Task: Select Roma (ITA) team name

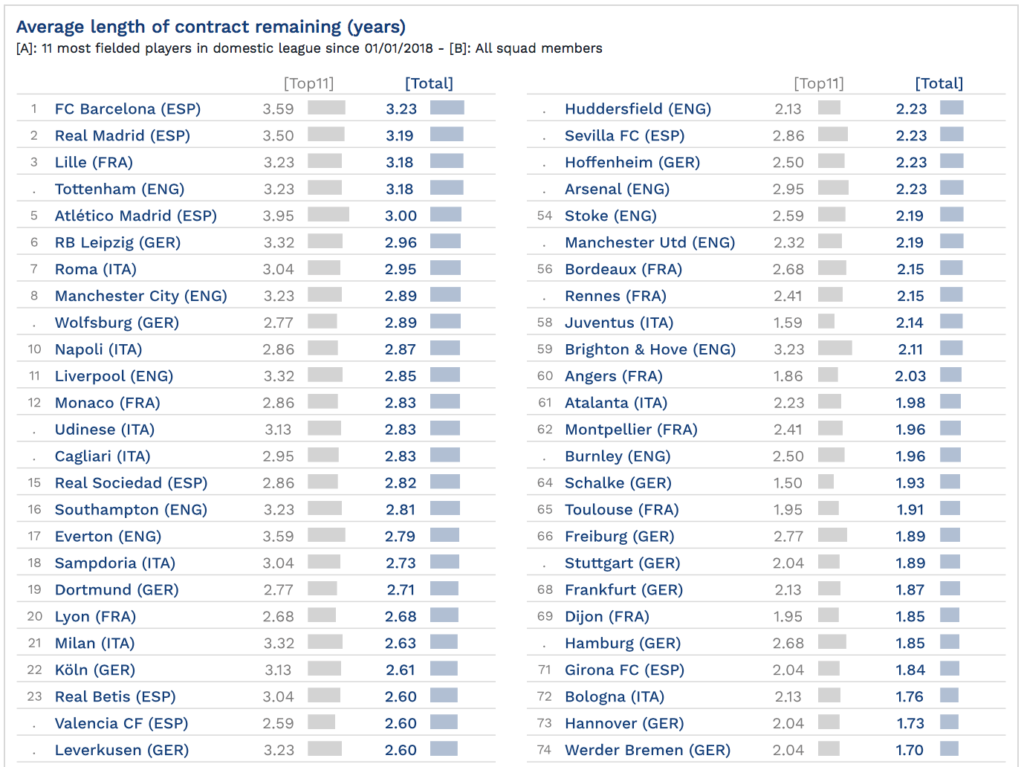Action: [x=95, y=269]
